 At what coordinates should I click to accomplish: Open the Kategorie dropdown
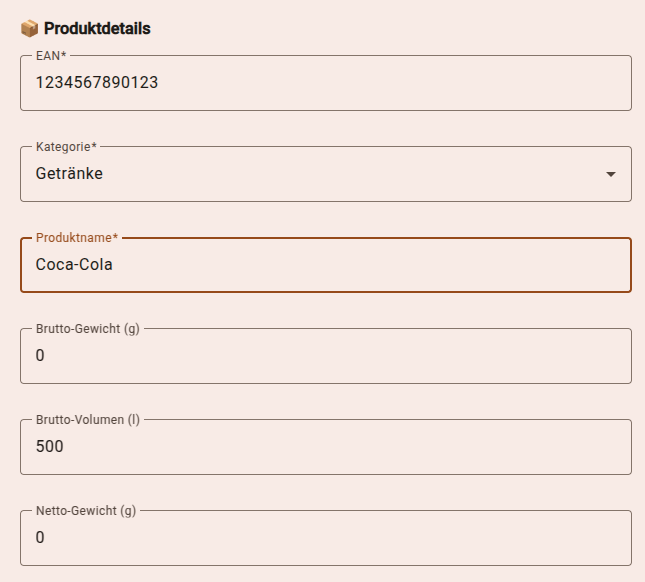[325, 174]
